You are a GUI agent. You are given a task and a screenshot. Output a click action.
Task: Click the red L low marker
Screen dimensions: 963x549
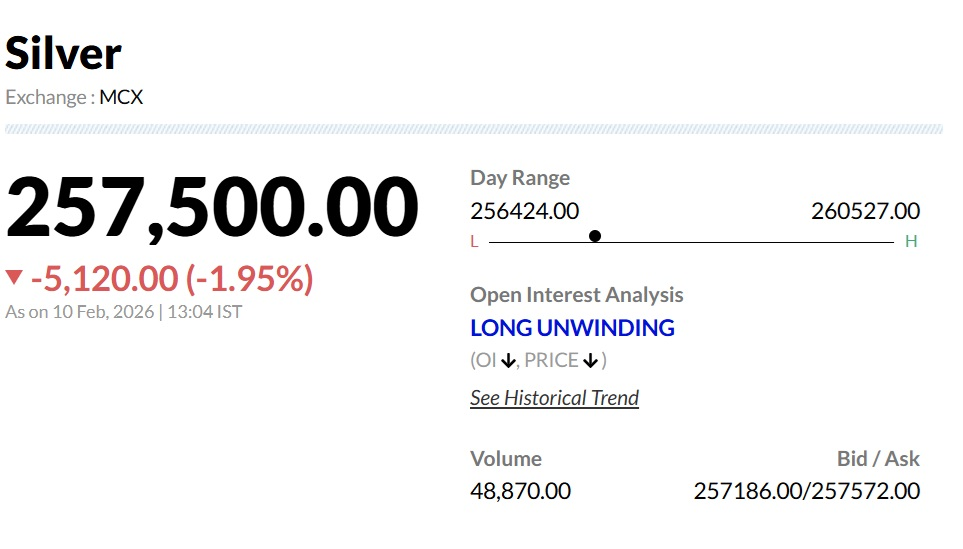[474, 241]
